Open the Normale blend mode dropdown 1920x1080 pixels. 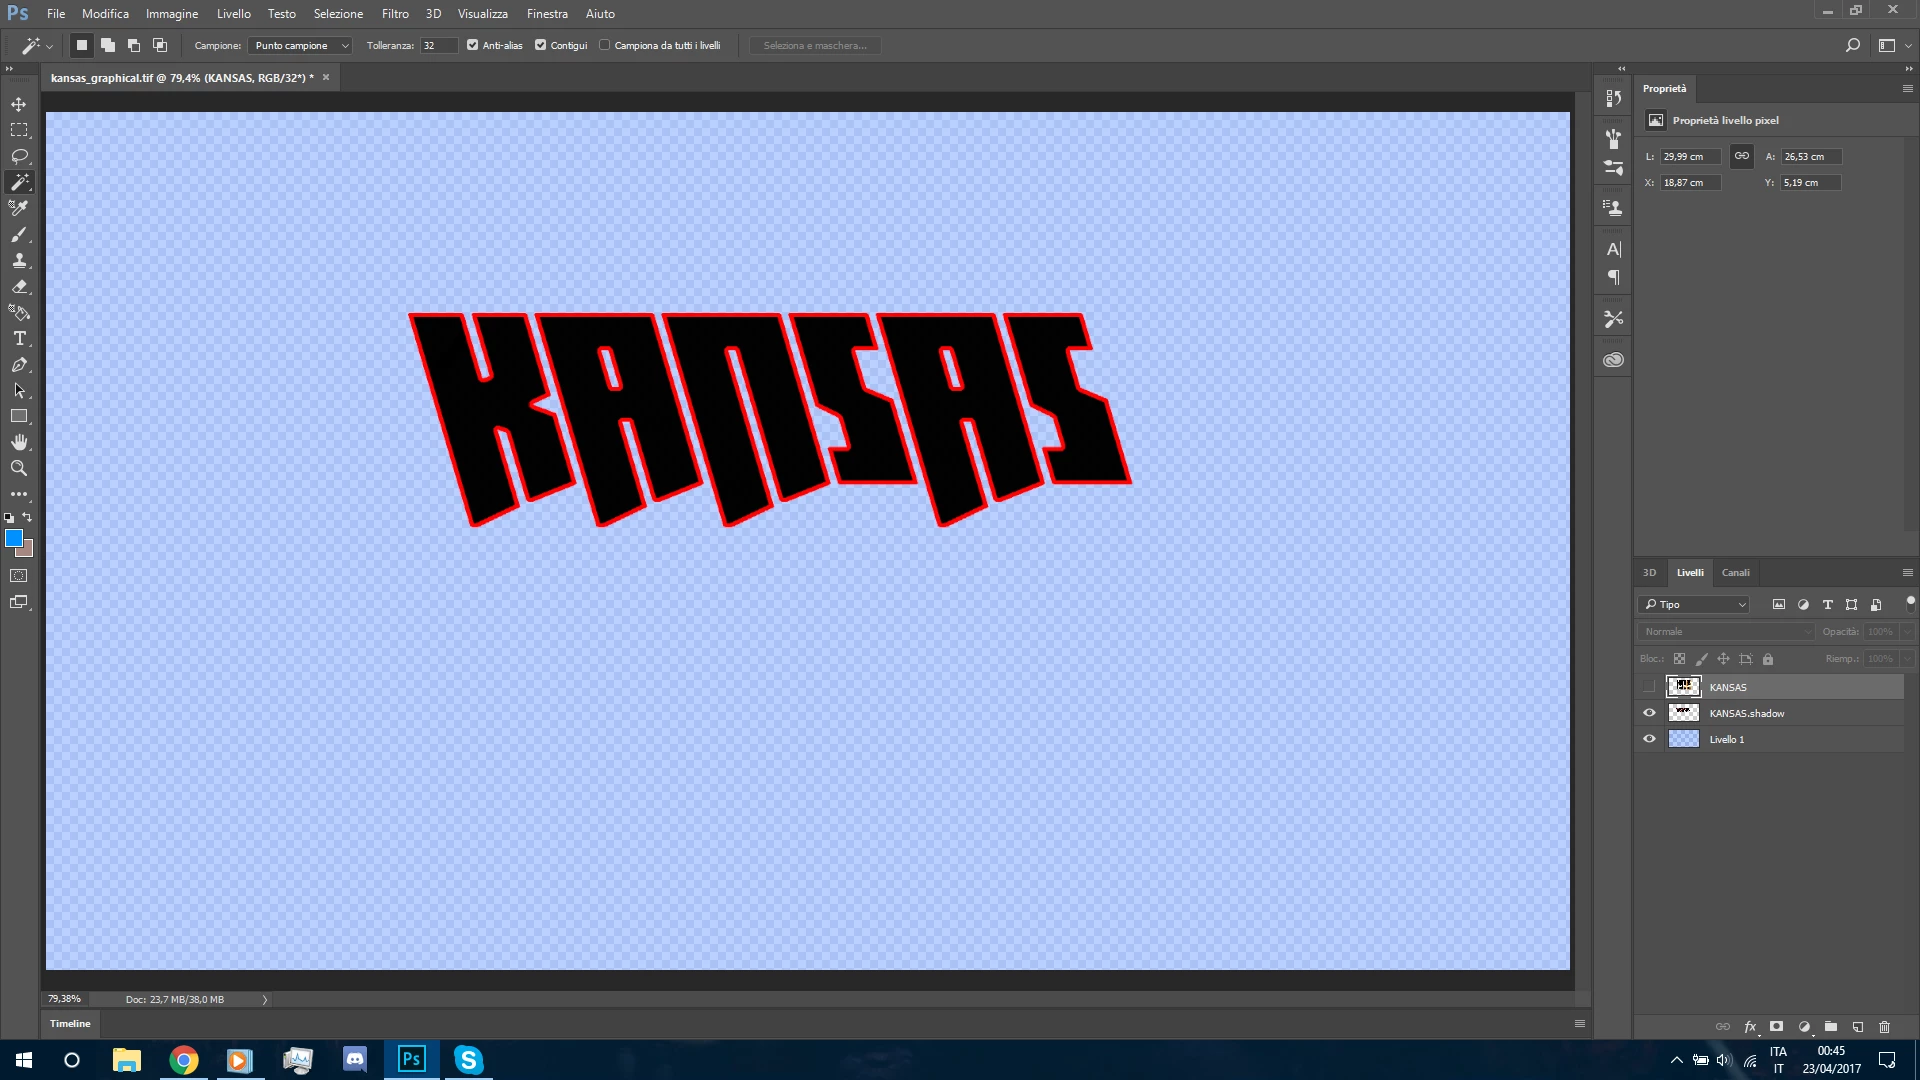click(1727, 631)
